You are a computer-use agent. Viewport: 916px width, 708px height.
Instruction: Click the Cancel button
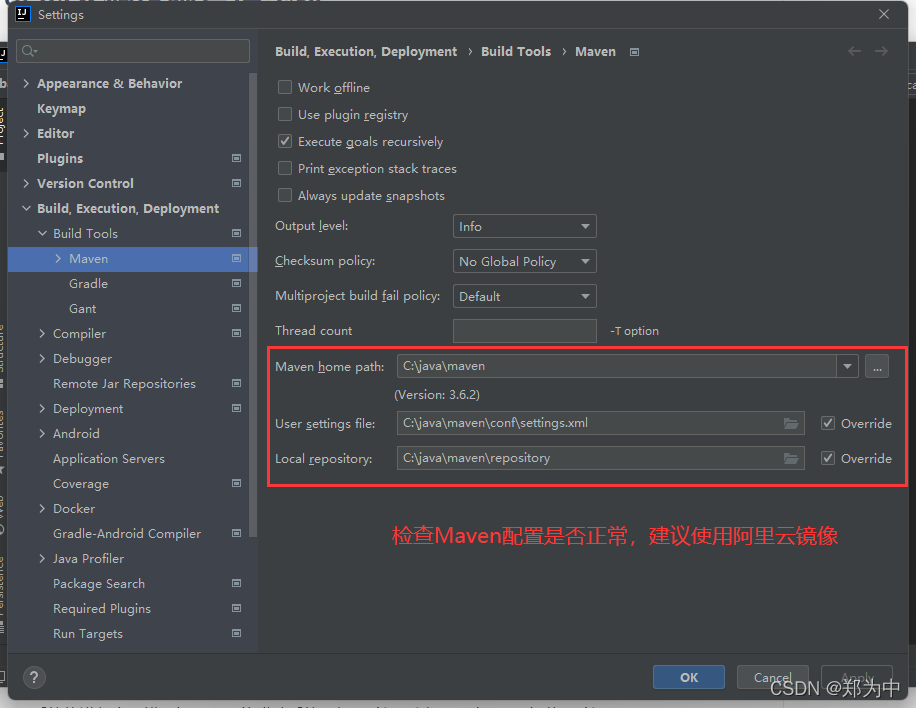click(772, 677)
